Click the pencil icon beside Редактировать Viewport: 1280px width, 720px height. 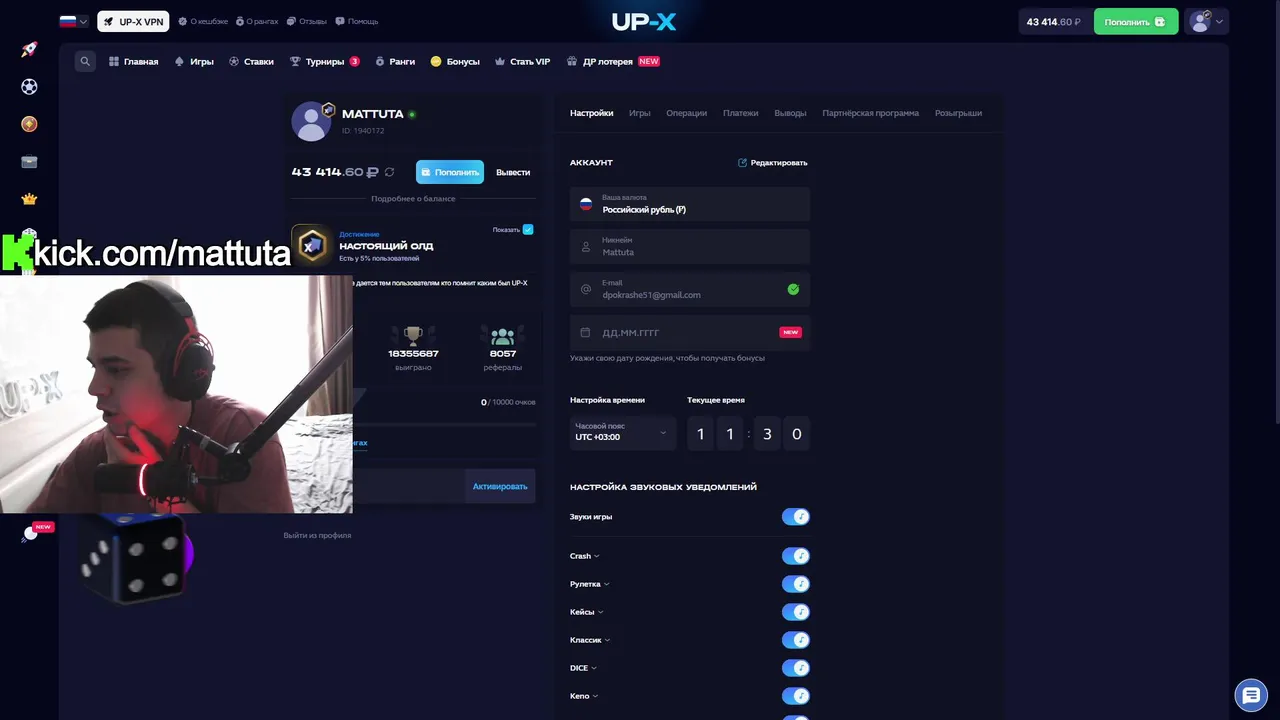[x=742, y=162]
